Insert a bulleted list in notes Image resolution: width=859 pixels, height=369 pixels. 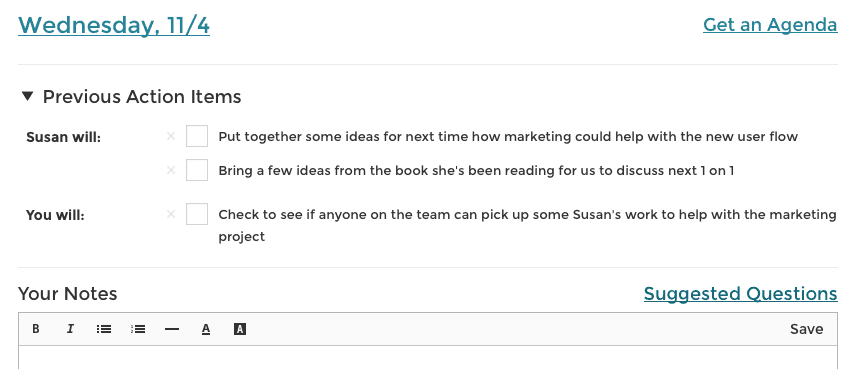pyautogui.click(x=104, y=329)
